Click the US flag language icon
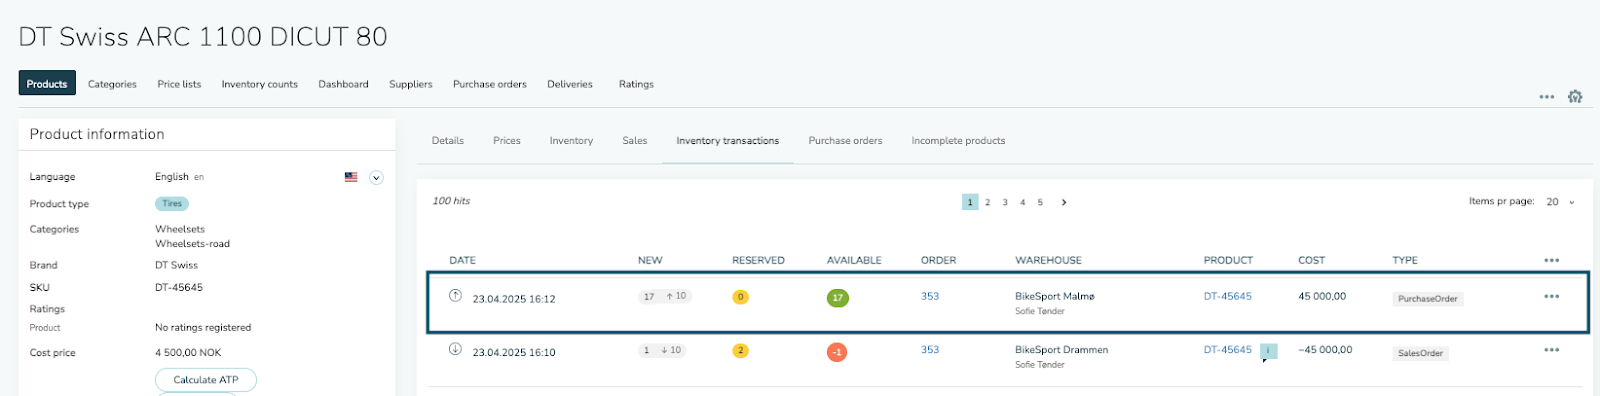This screenshot has height=396, width=1600. point(351,177)
